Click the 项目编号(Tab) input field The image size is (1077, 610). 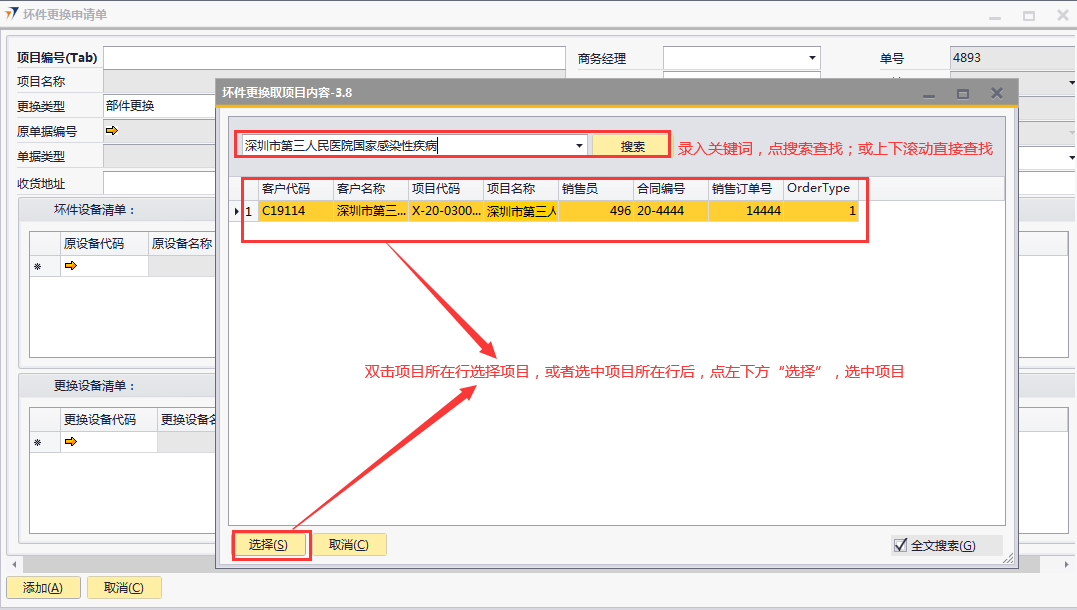(334, 58)
